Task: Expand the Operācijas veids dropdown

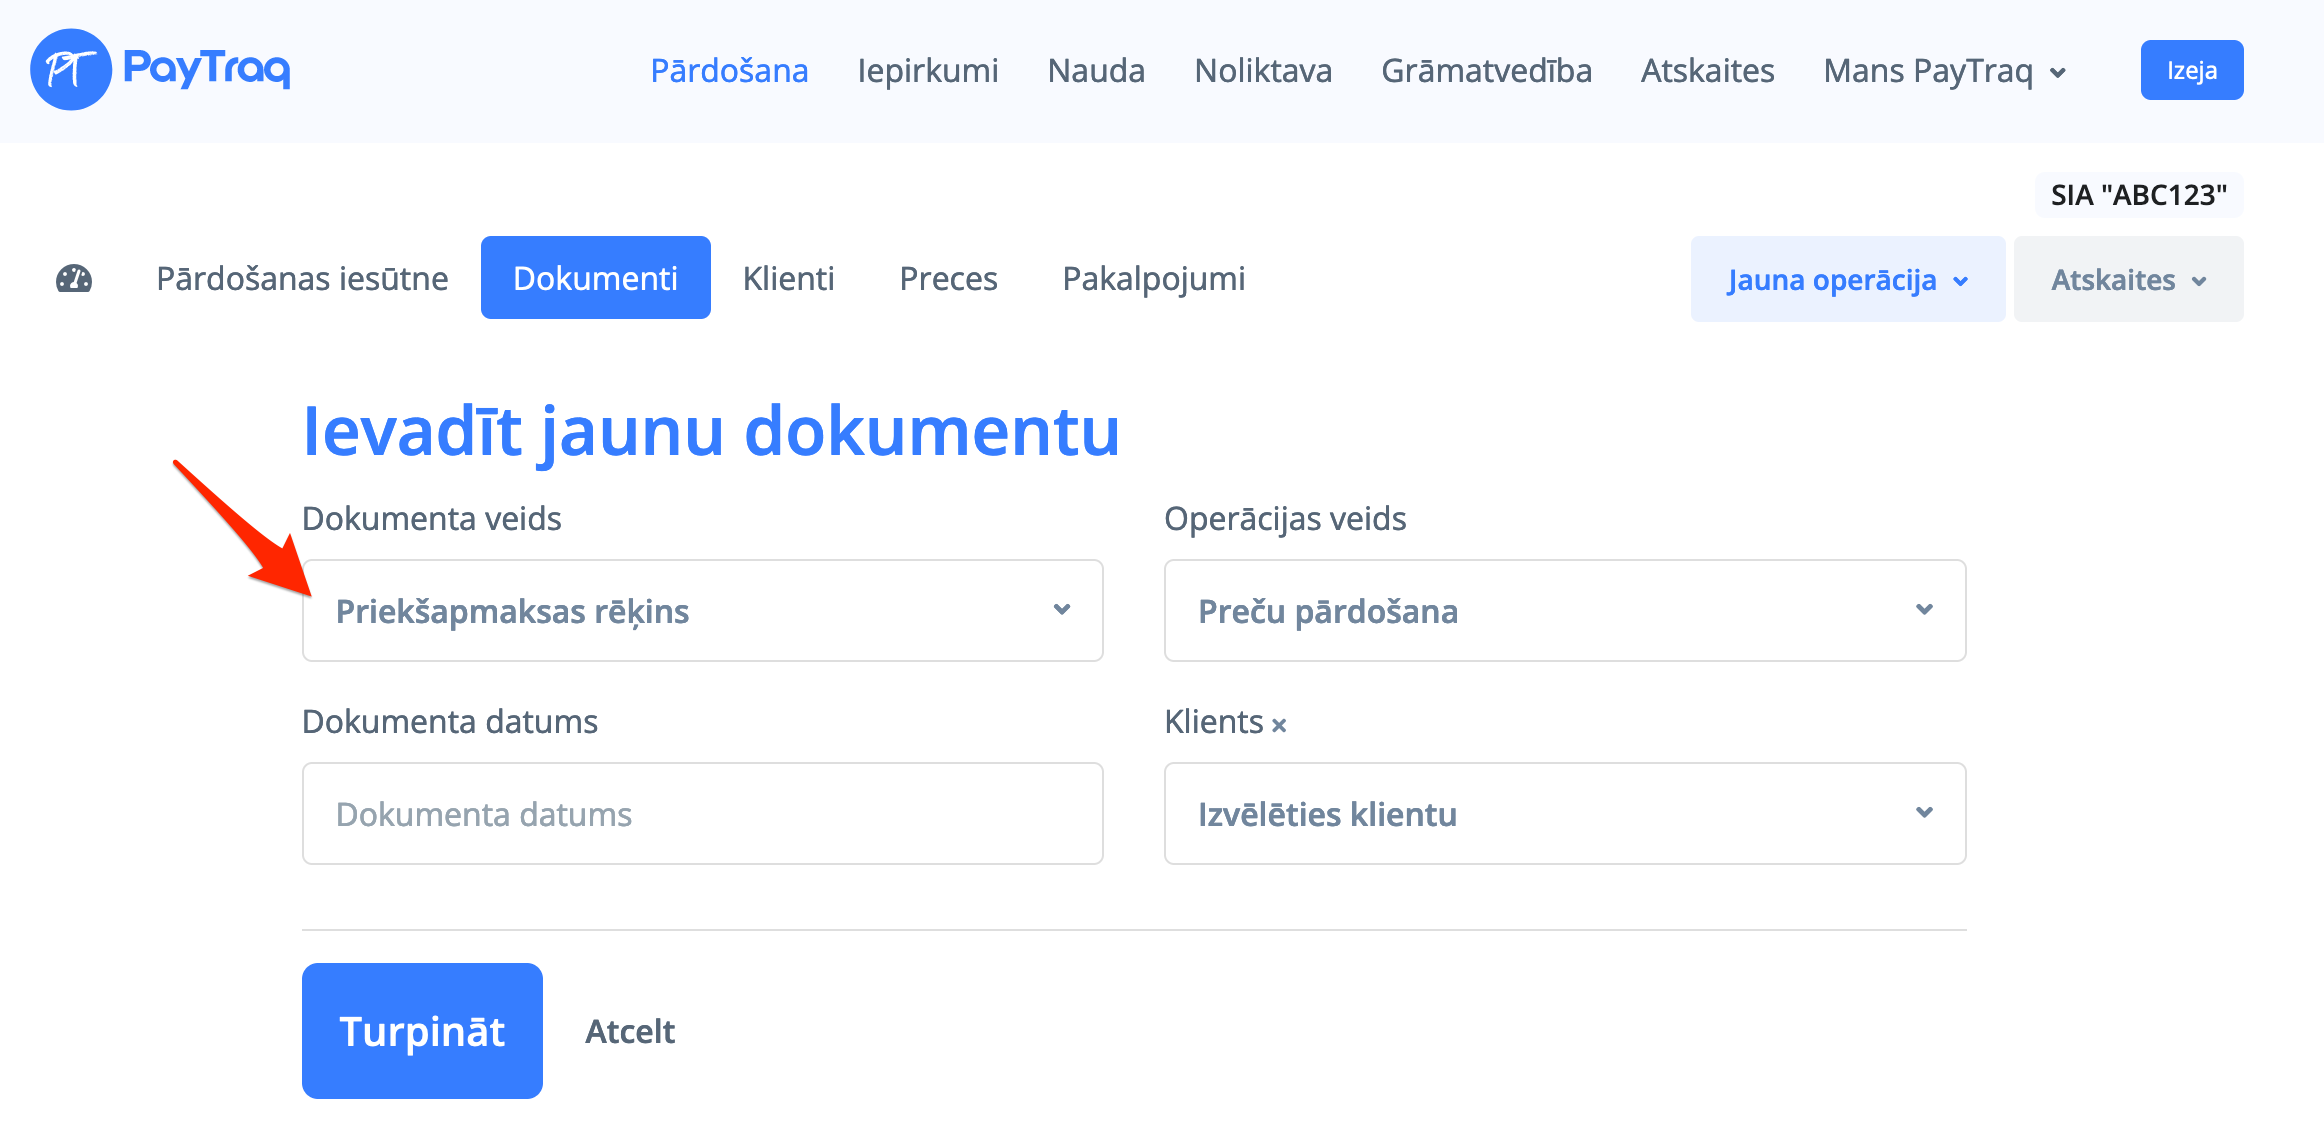Action: pos(1564,610)
